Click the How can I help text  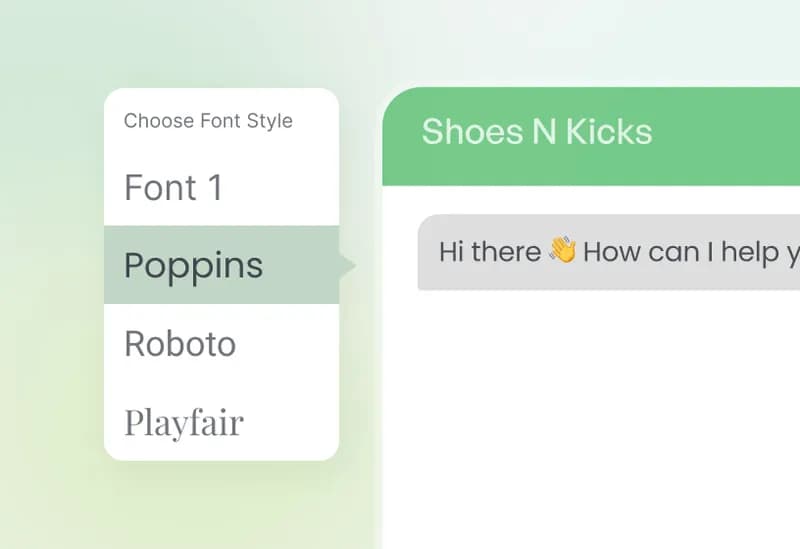pos(691,252)
